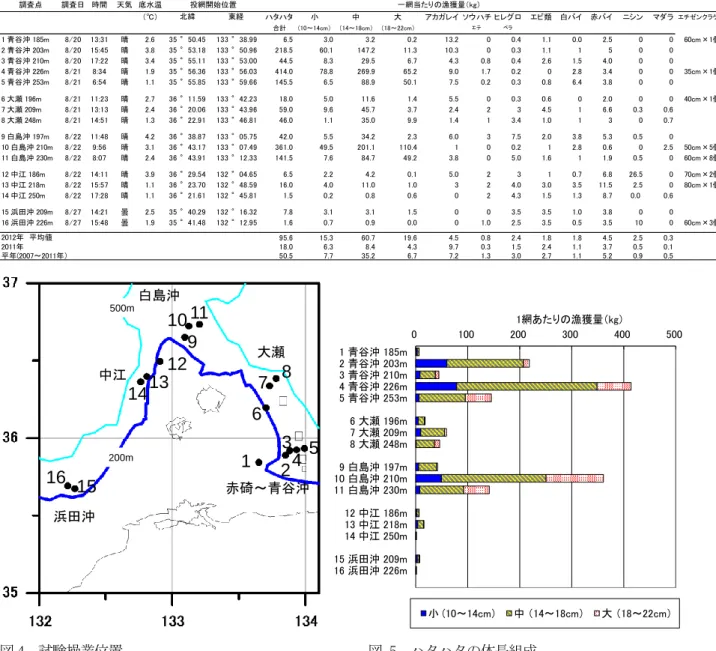The image size is (716, 651).
Task: Click station number 6 on the map
Action: (x=257, y=414)
